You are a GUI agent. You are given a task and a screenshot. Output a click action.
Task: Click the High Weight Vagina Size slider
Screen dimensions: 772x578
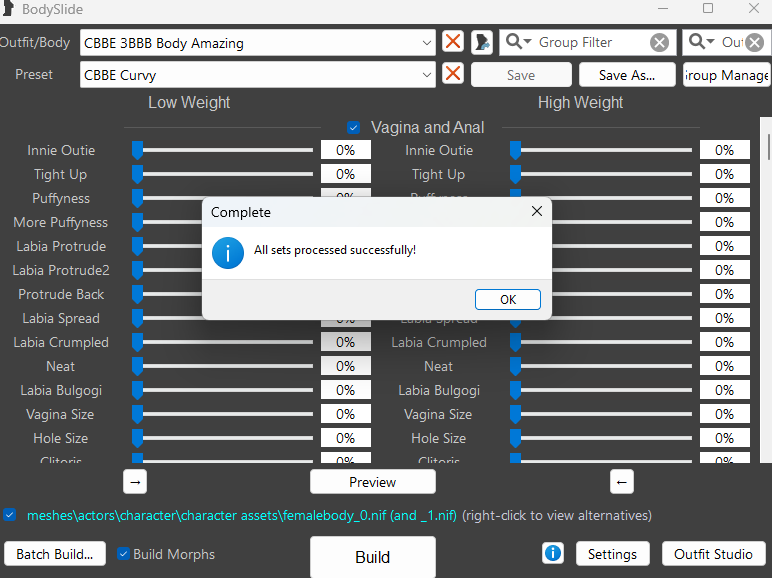[601, 414]
